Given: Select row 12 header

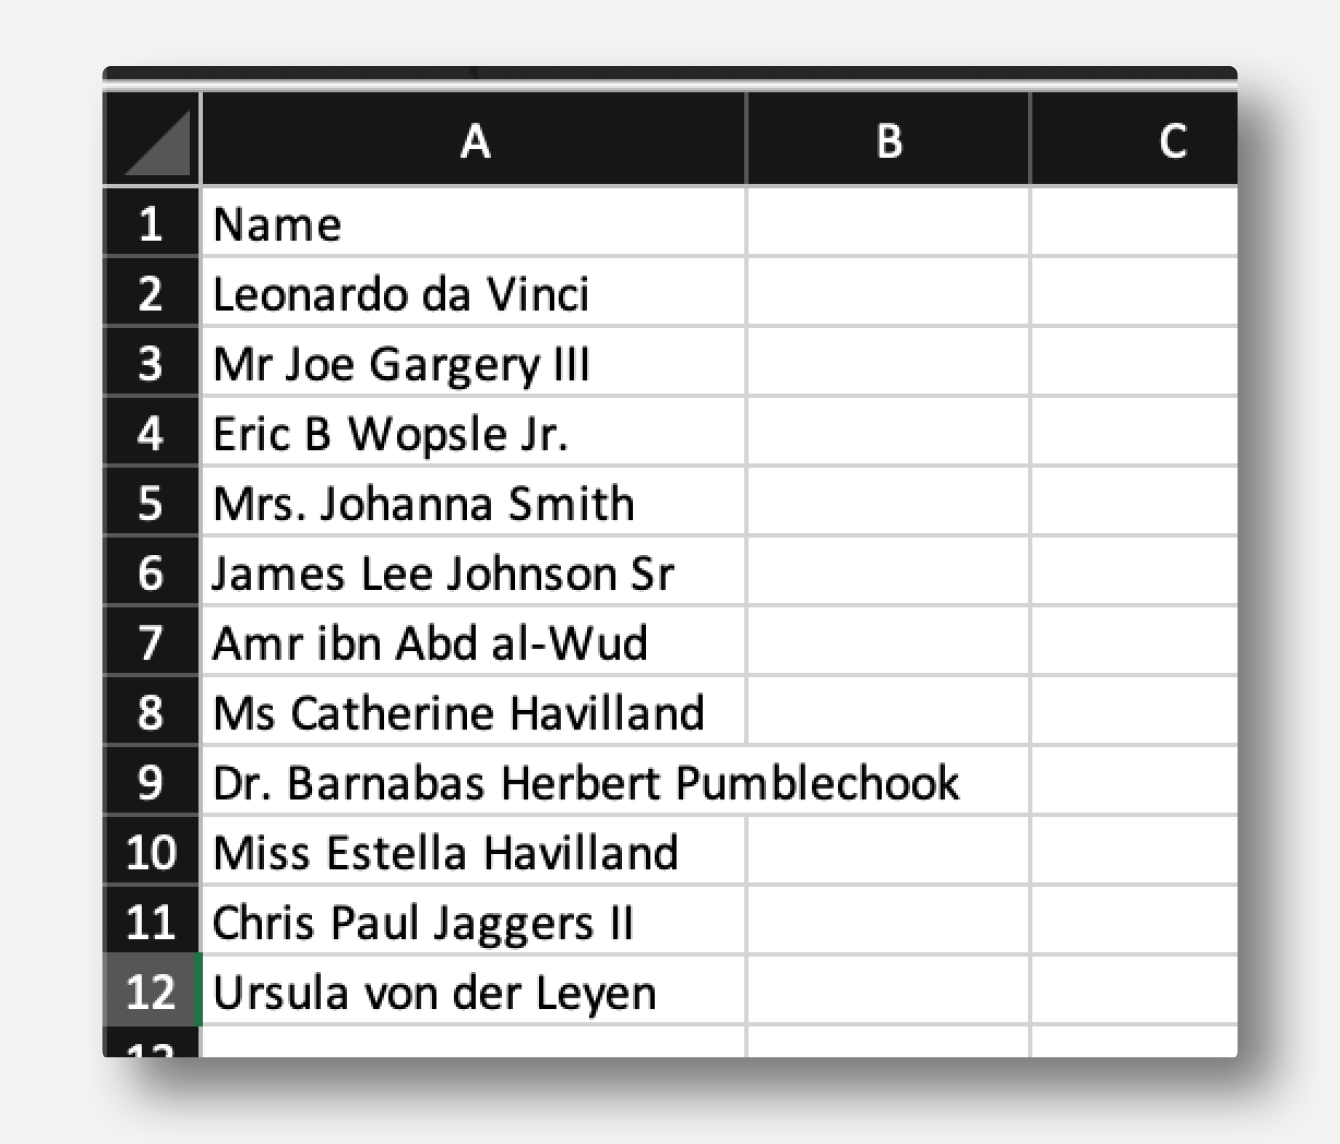Looking at the screenshot, I should tap(151, 992).
